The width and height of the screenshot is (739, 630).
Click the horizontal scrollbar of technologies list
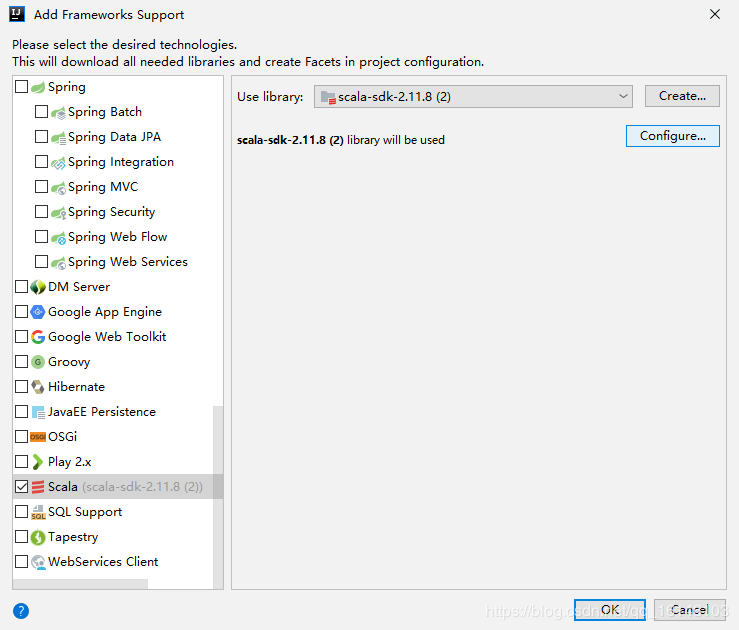(80, 584)
